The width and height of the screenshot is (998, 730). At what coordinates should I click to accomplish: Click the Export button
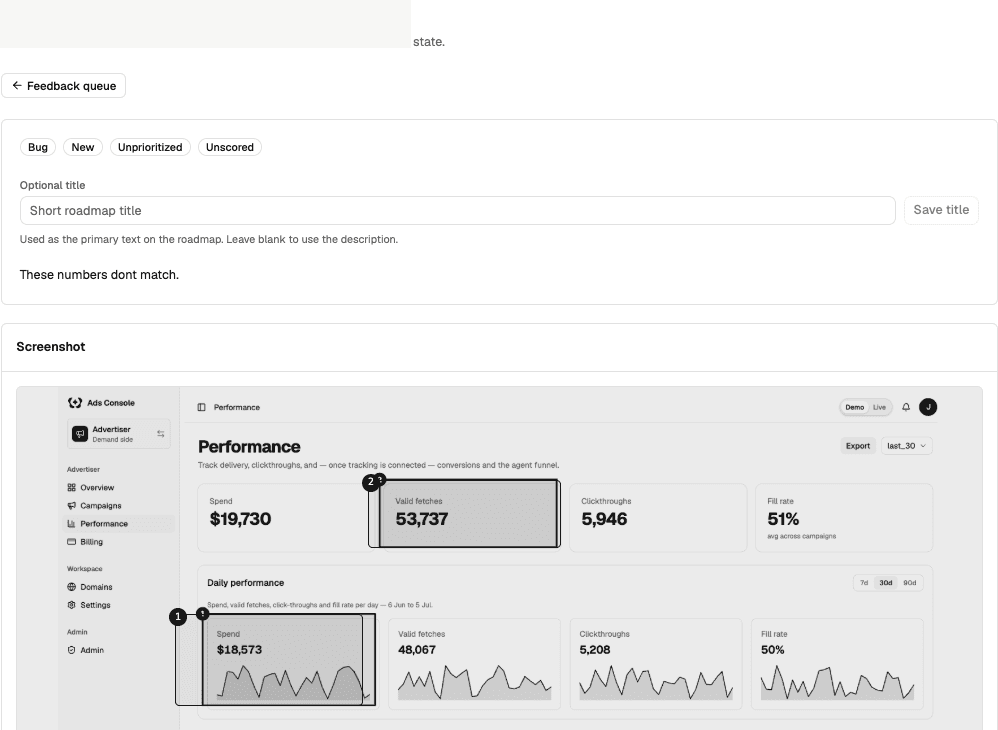click(x=857, y=446)
